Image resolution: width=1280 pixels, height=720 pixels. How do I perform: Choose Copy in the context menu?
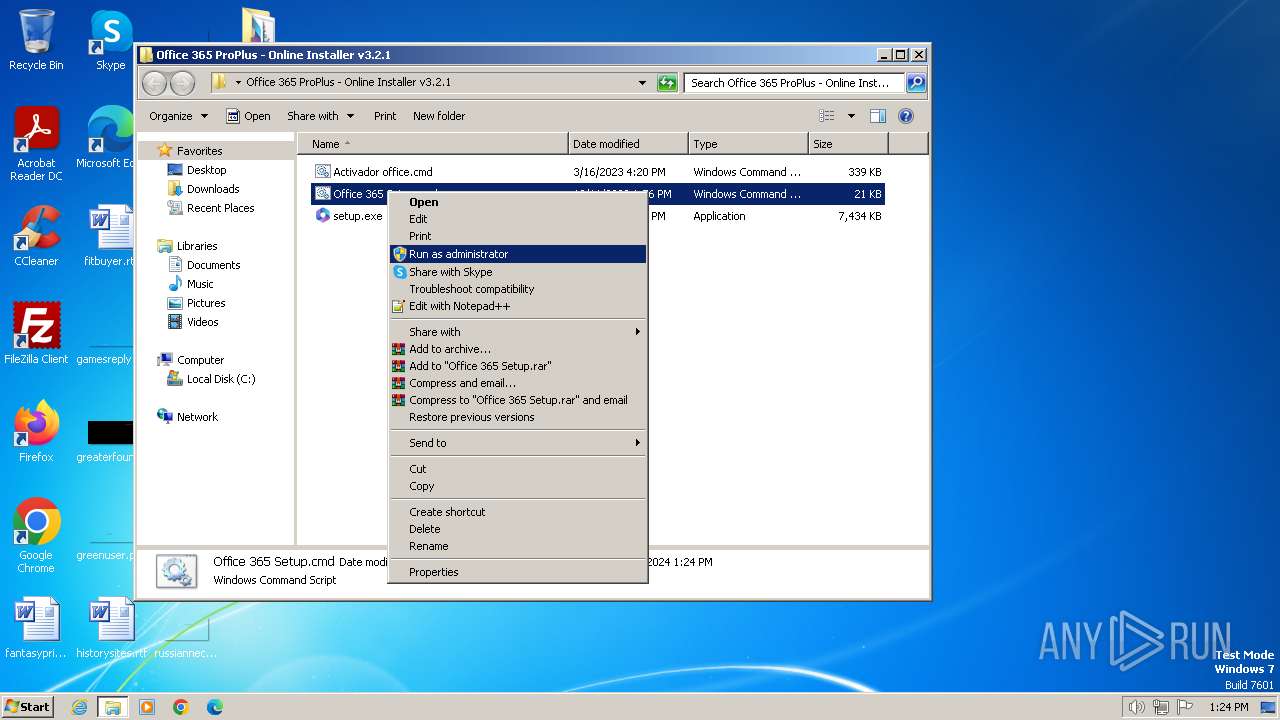point(517,486)
